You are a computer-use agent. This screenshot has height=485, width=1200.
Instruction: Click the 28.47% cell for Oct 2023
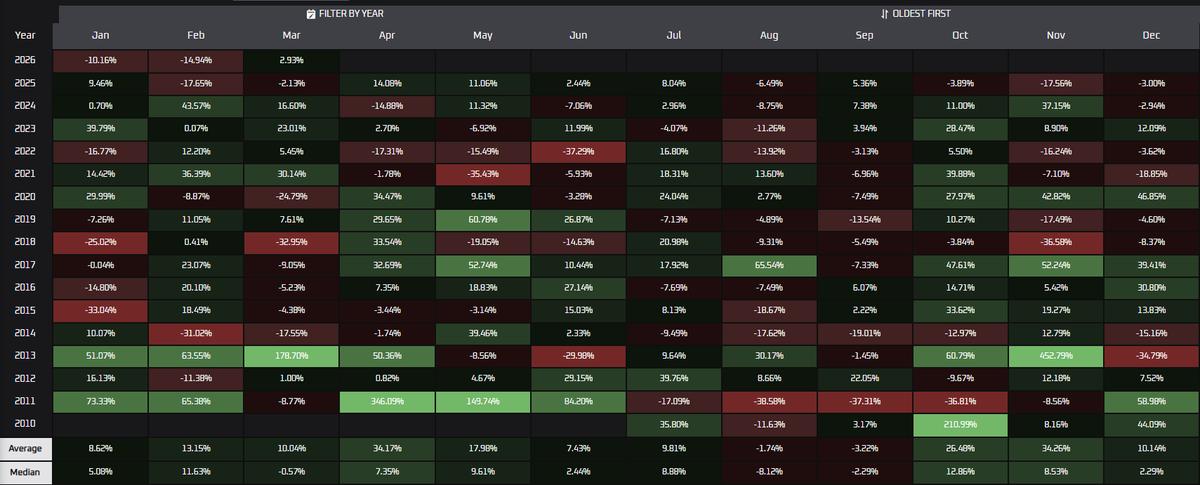coord(961,128)
